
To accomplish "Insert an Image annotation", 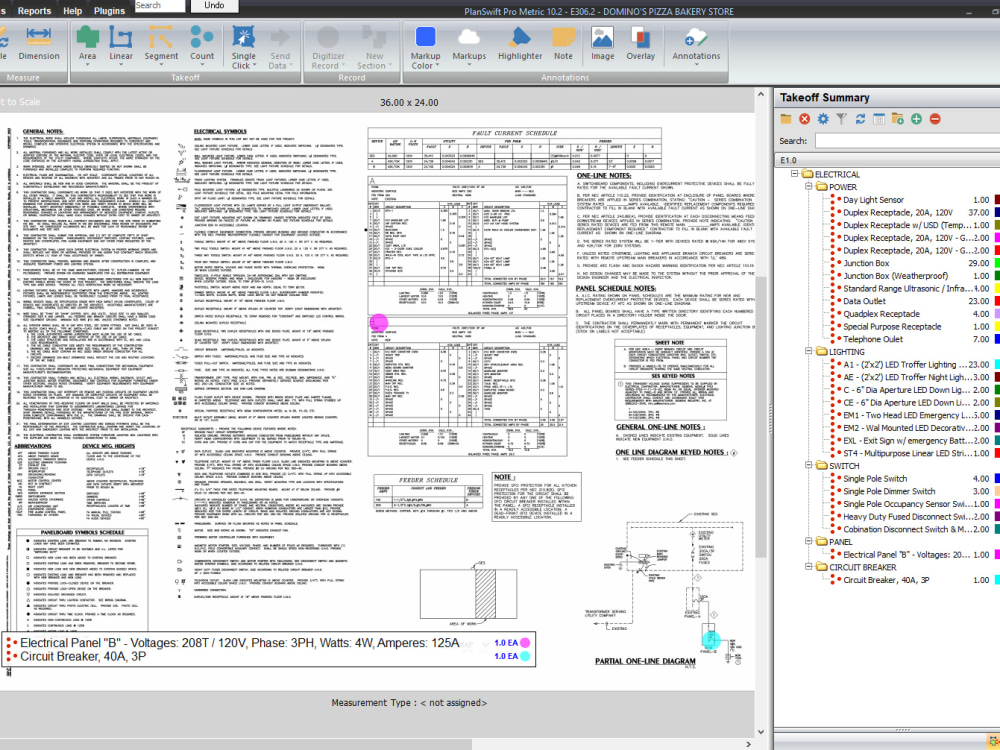I will click(x=602, y=43).
